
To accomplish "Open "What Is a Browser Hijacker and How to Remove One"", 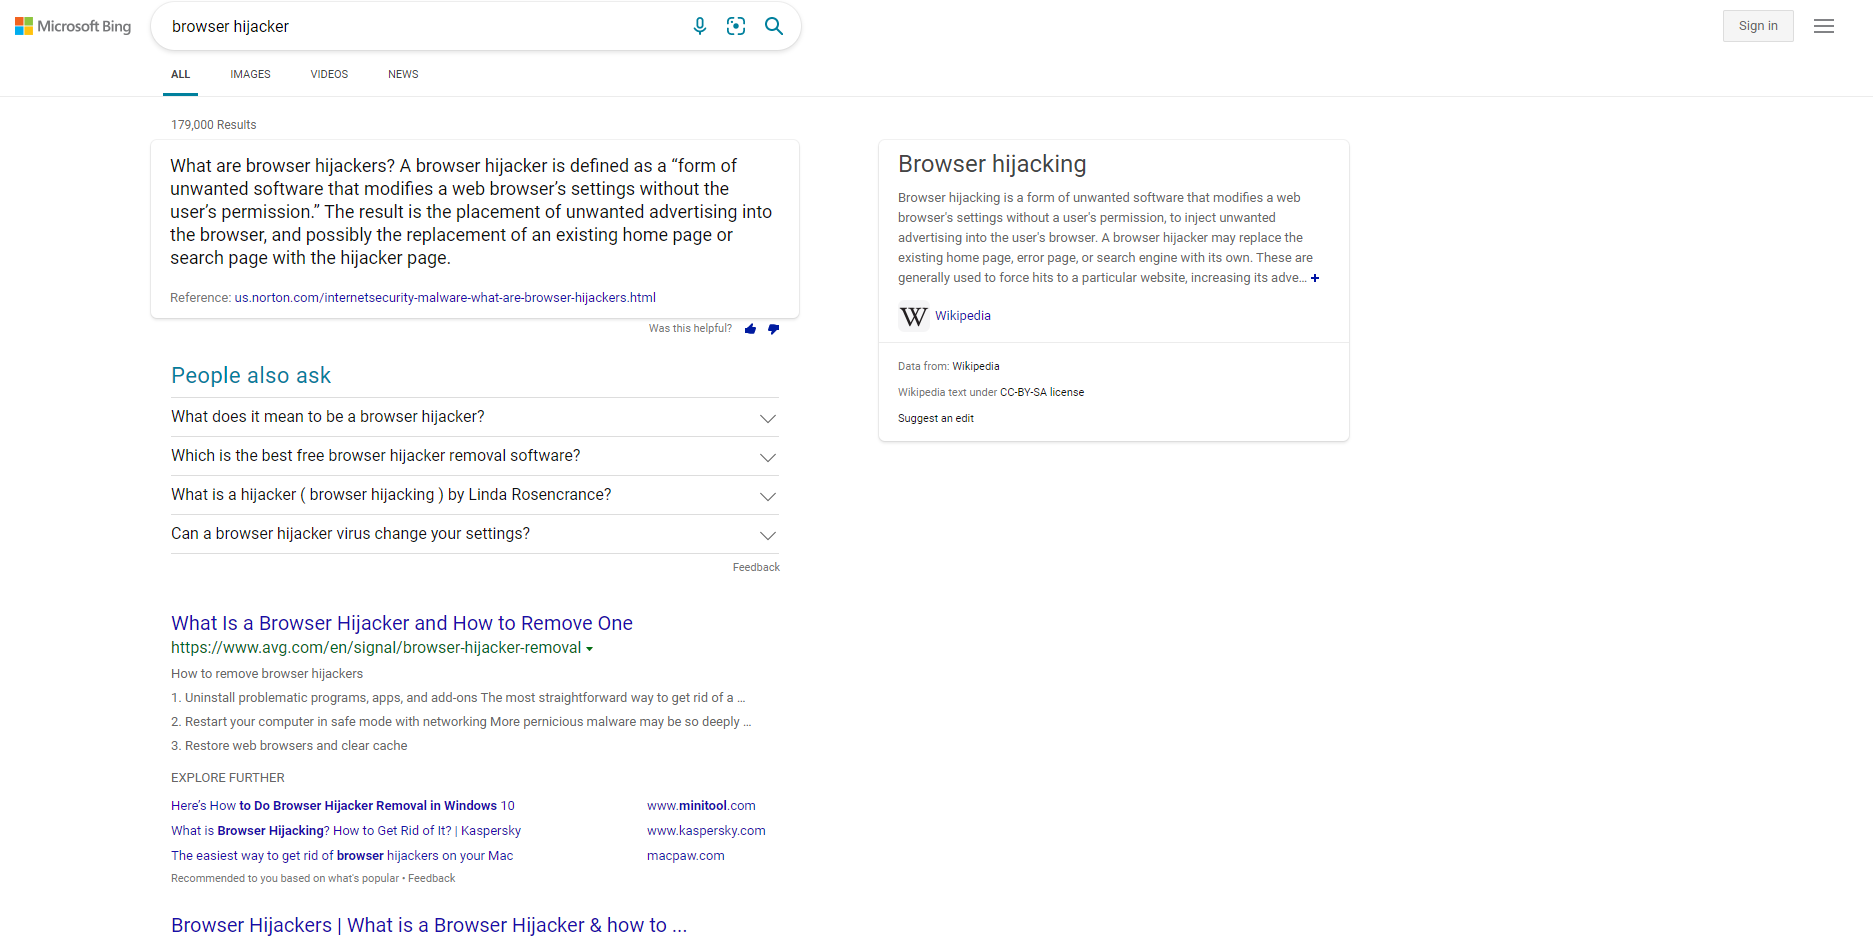I will point(402,623).
